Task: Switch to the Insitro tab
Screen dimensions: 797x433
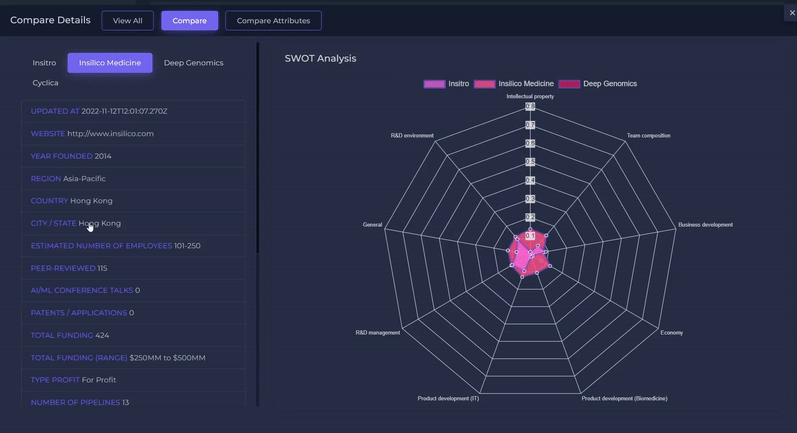Action: click(44, 63)
